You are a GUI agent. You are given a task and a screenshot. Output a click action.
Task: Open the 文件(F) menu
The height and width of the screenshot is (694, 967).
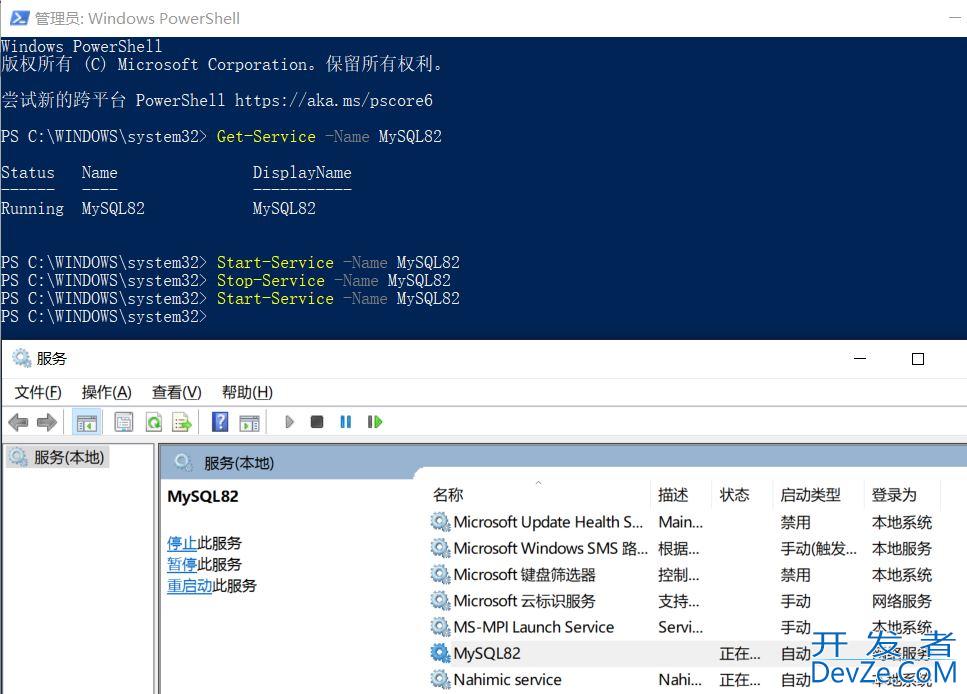click(x=38, y=392)
